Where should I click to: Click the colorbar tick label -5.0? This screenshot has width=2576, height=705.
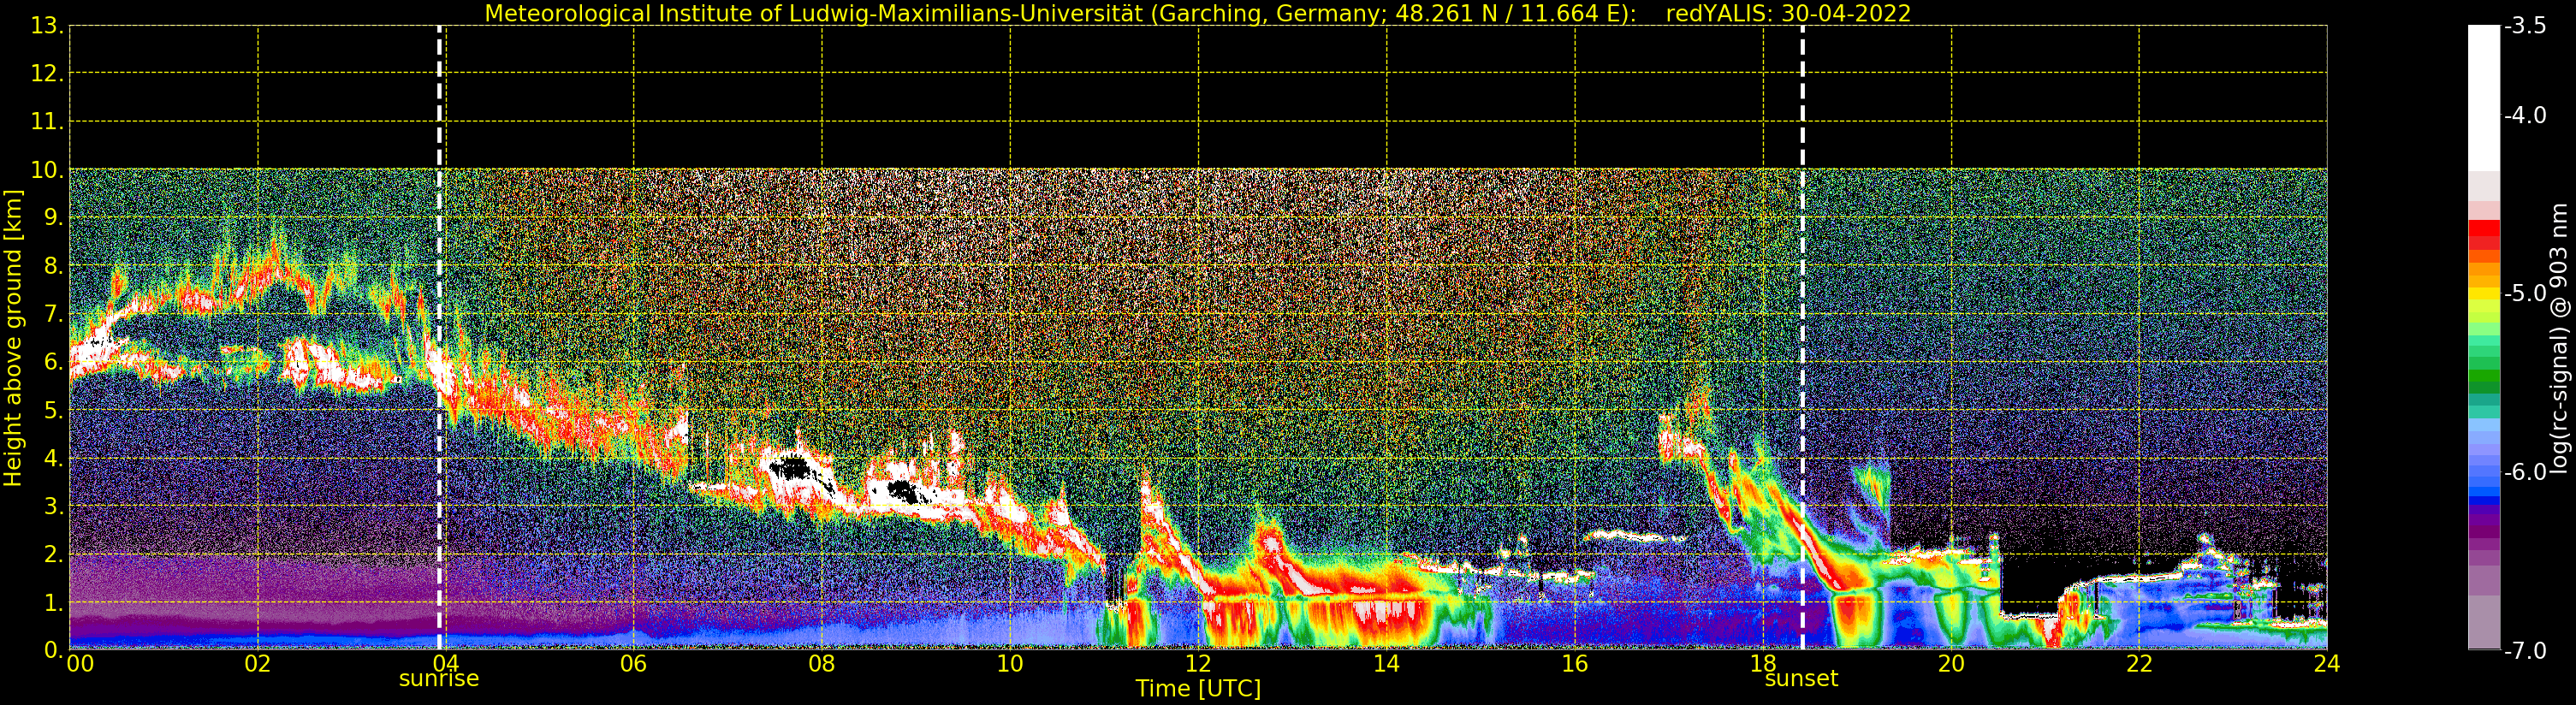point(2525,294)
